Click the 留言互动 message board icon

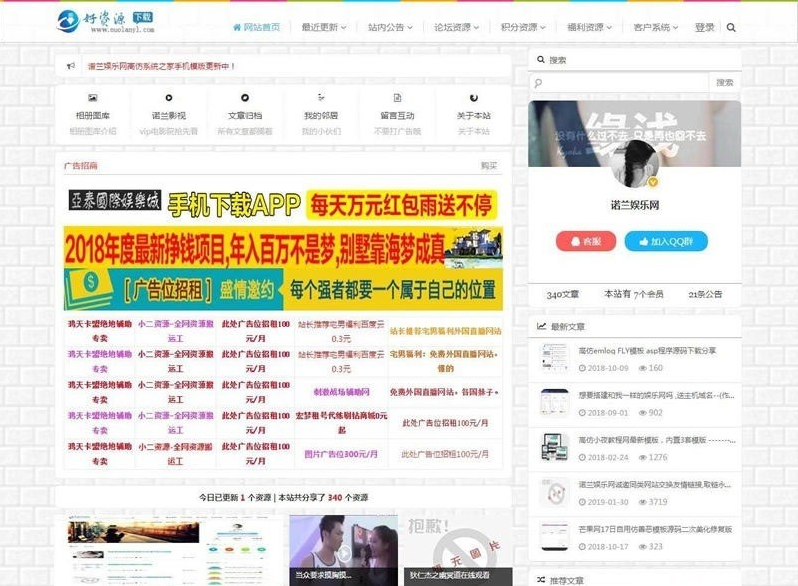(x=397, y=98)
